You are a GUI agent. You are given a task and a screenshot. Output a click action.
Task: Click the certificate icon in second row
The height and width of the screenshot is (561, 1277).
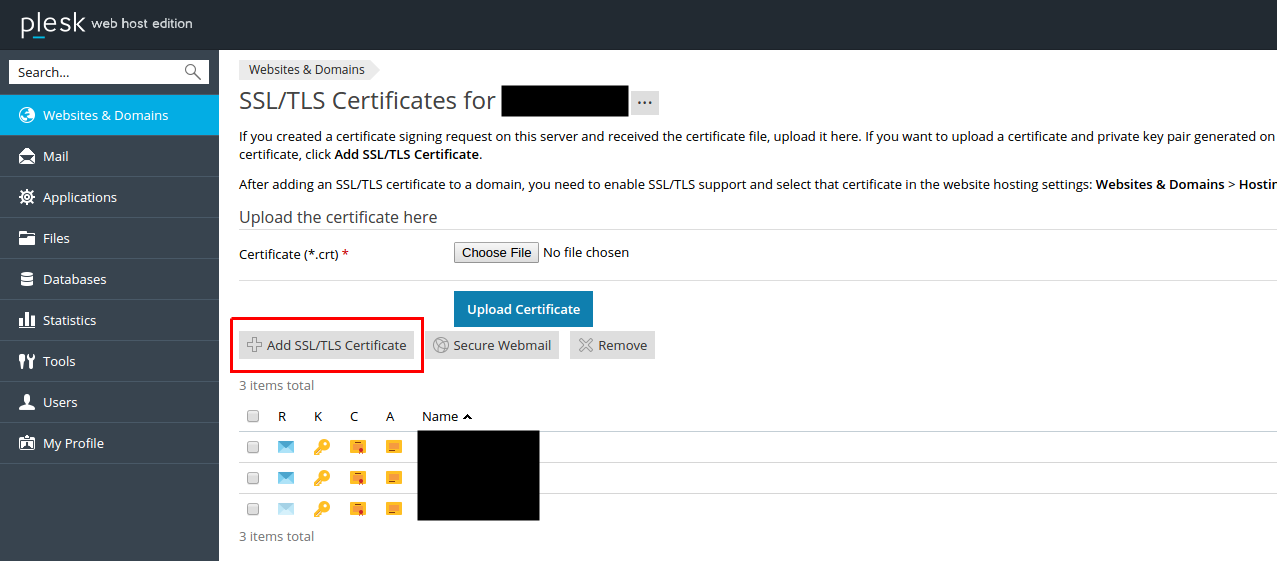point(357,478)
